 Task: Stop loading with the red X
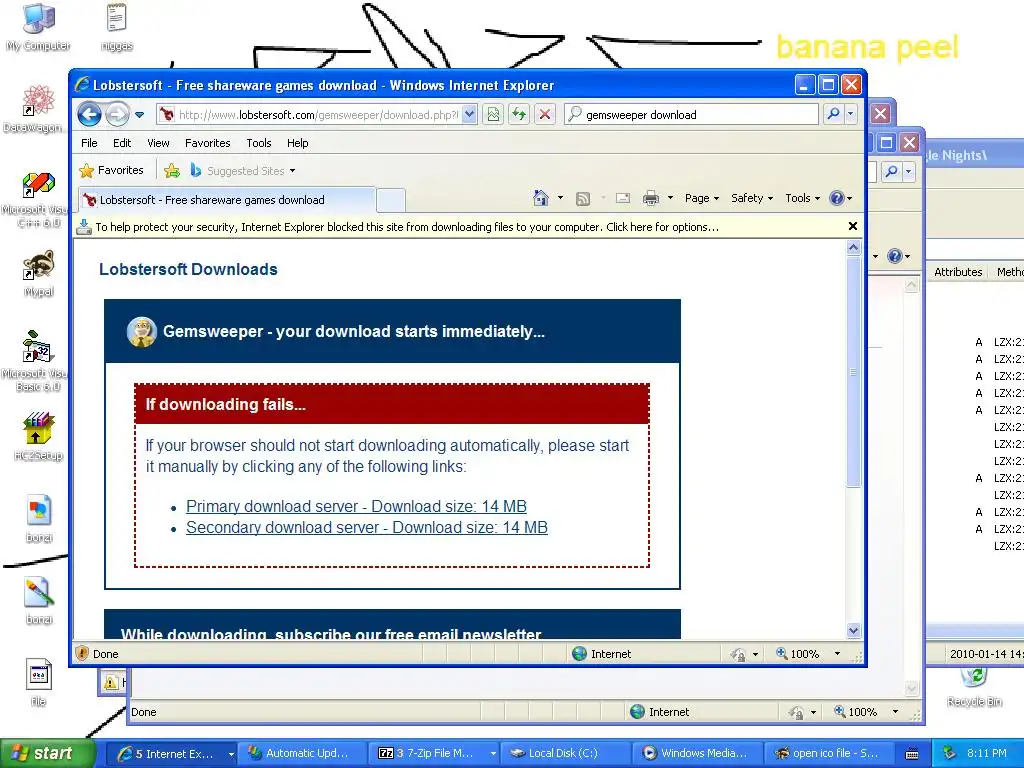click(x=545, y=115)
